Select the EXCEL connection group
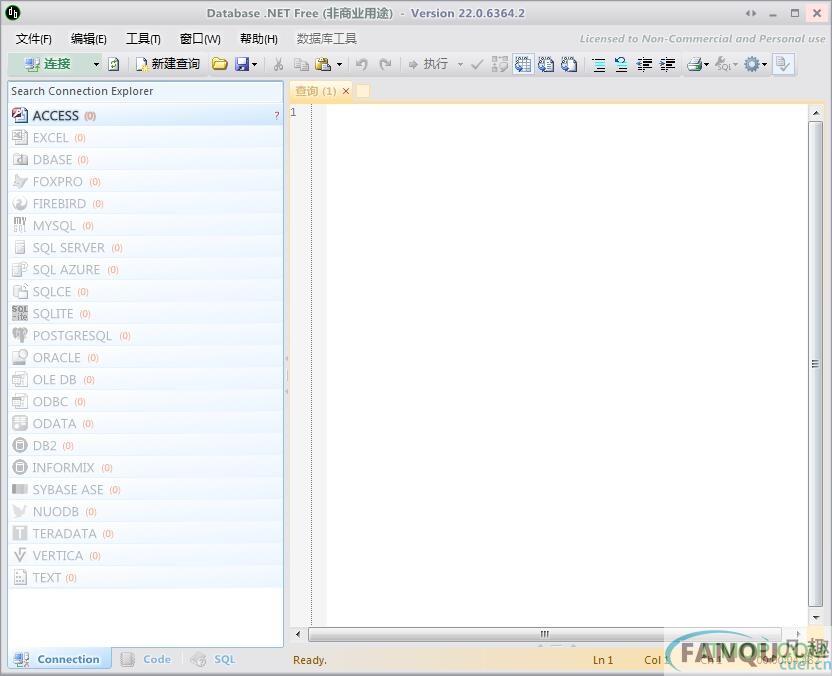 [145, 138]
